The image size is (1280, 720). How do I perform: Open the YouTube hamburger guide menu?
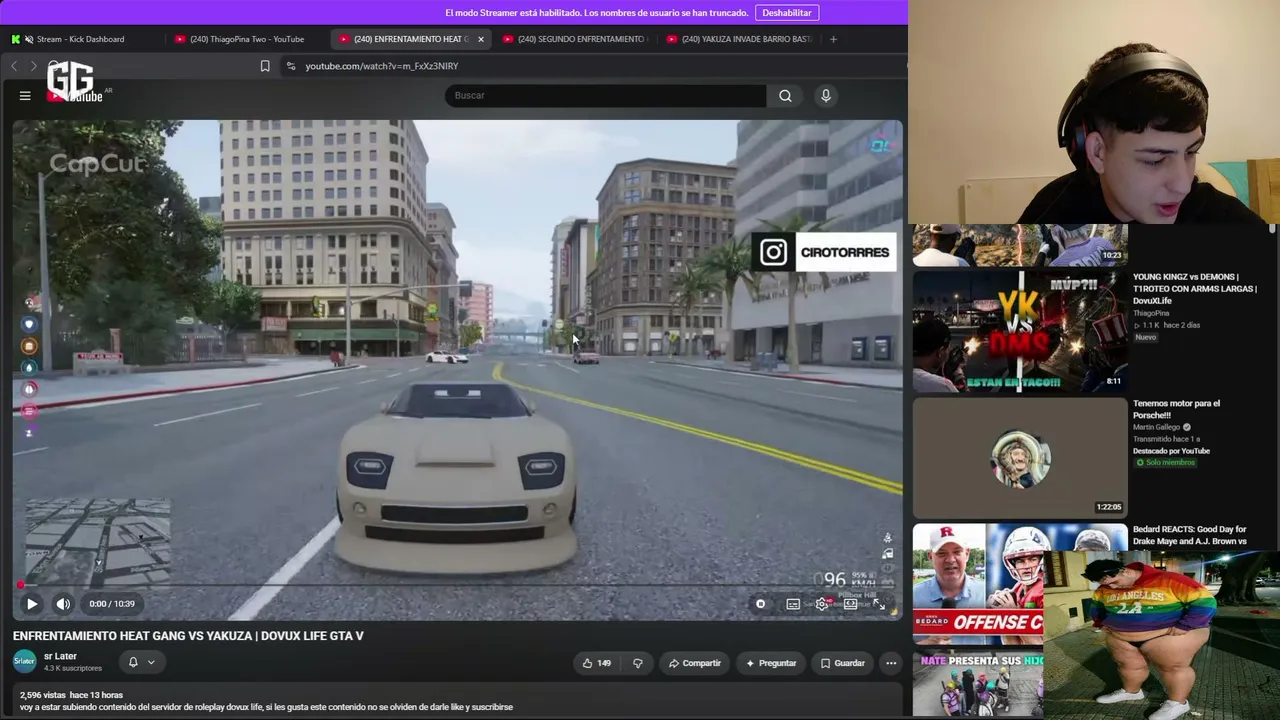pos(25,96)
